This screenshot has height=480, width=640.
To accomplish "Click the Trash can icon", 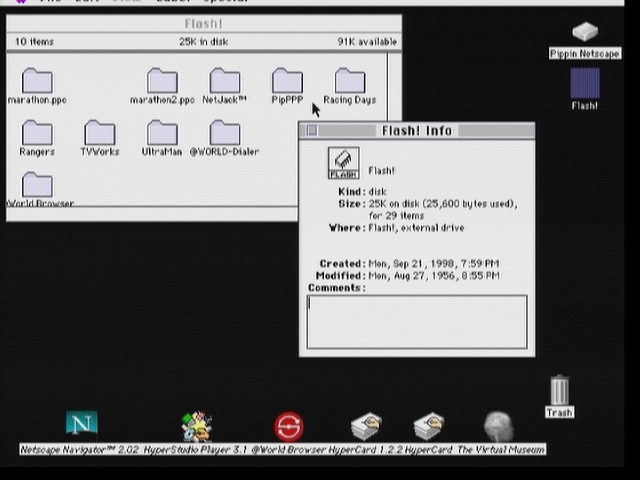I will [560, 390].
